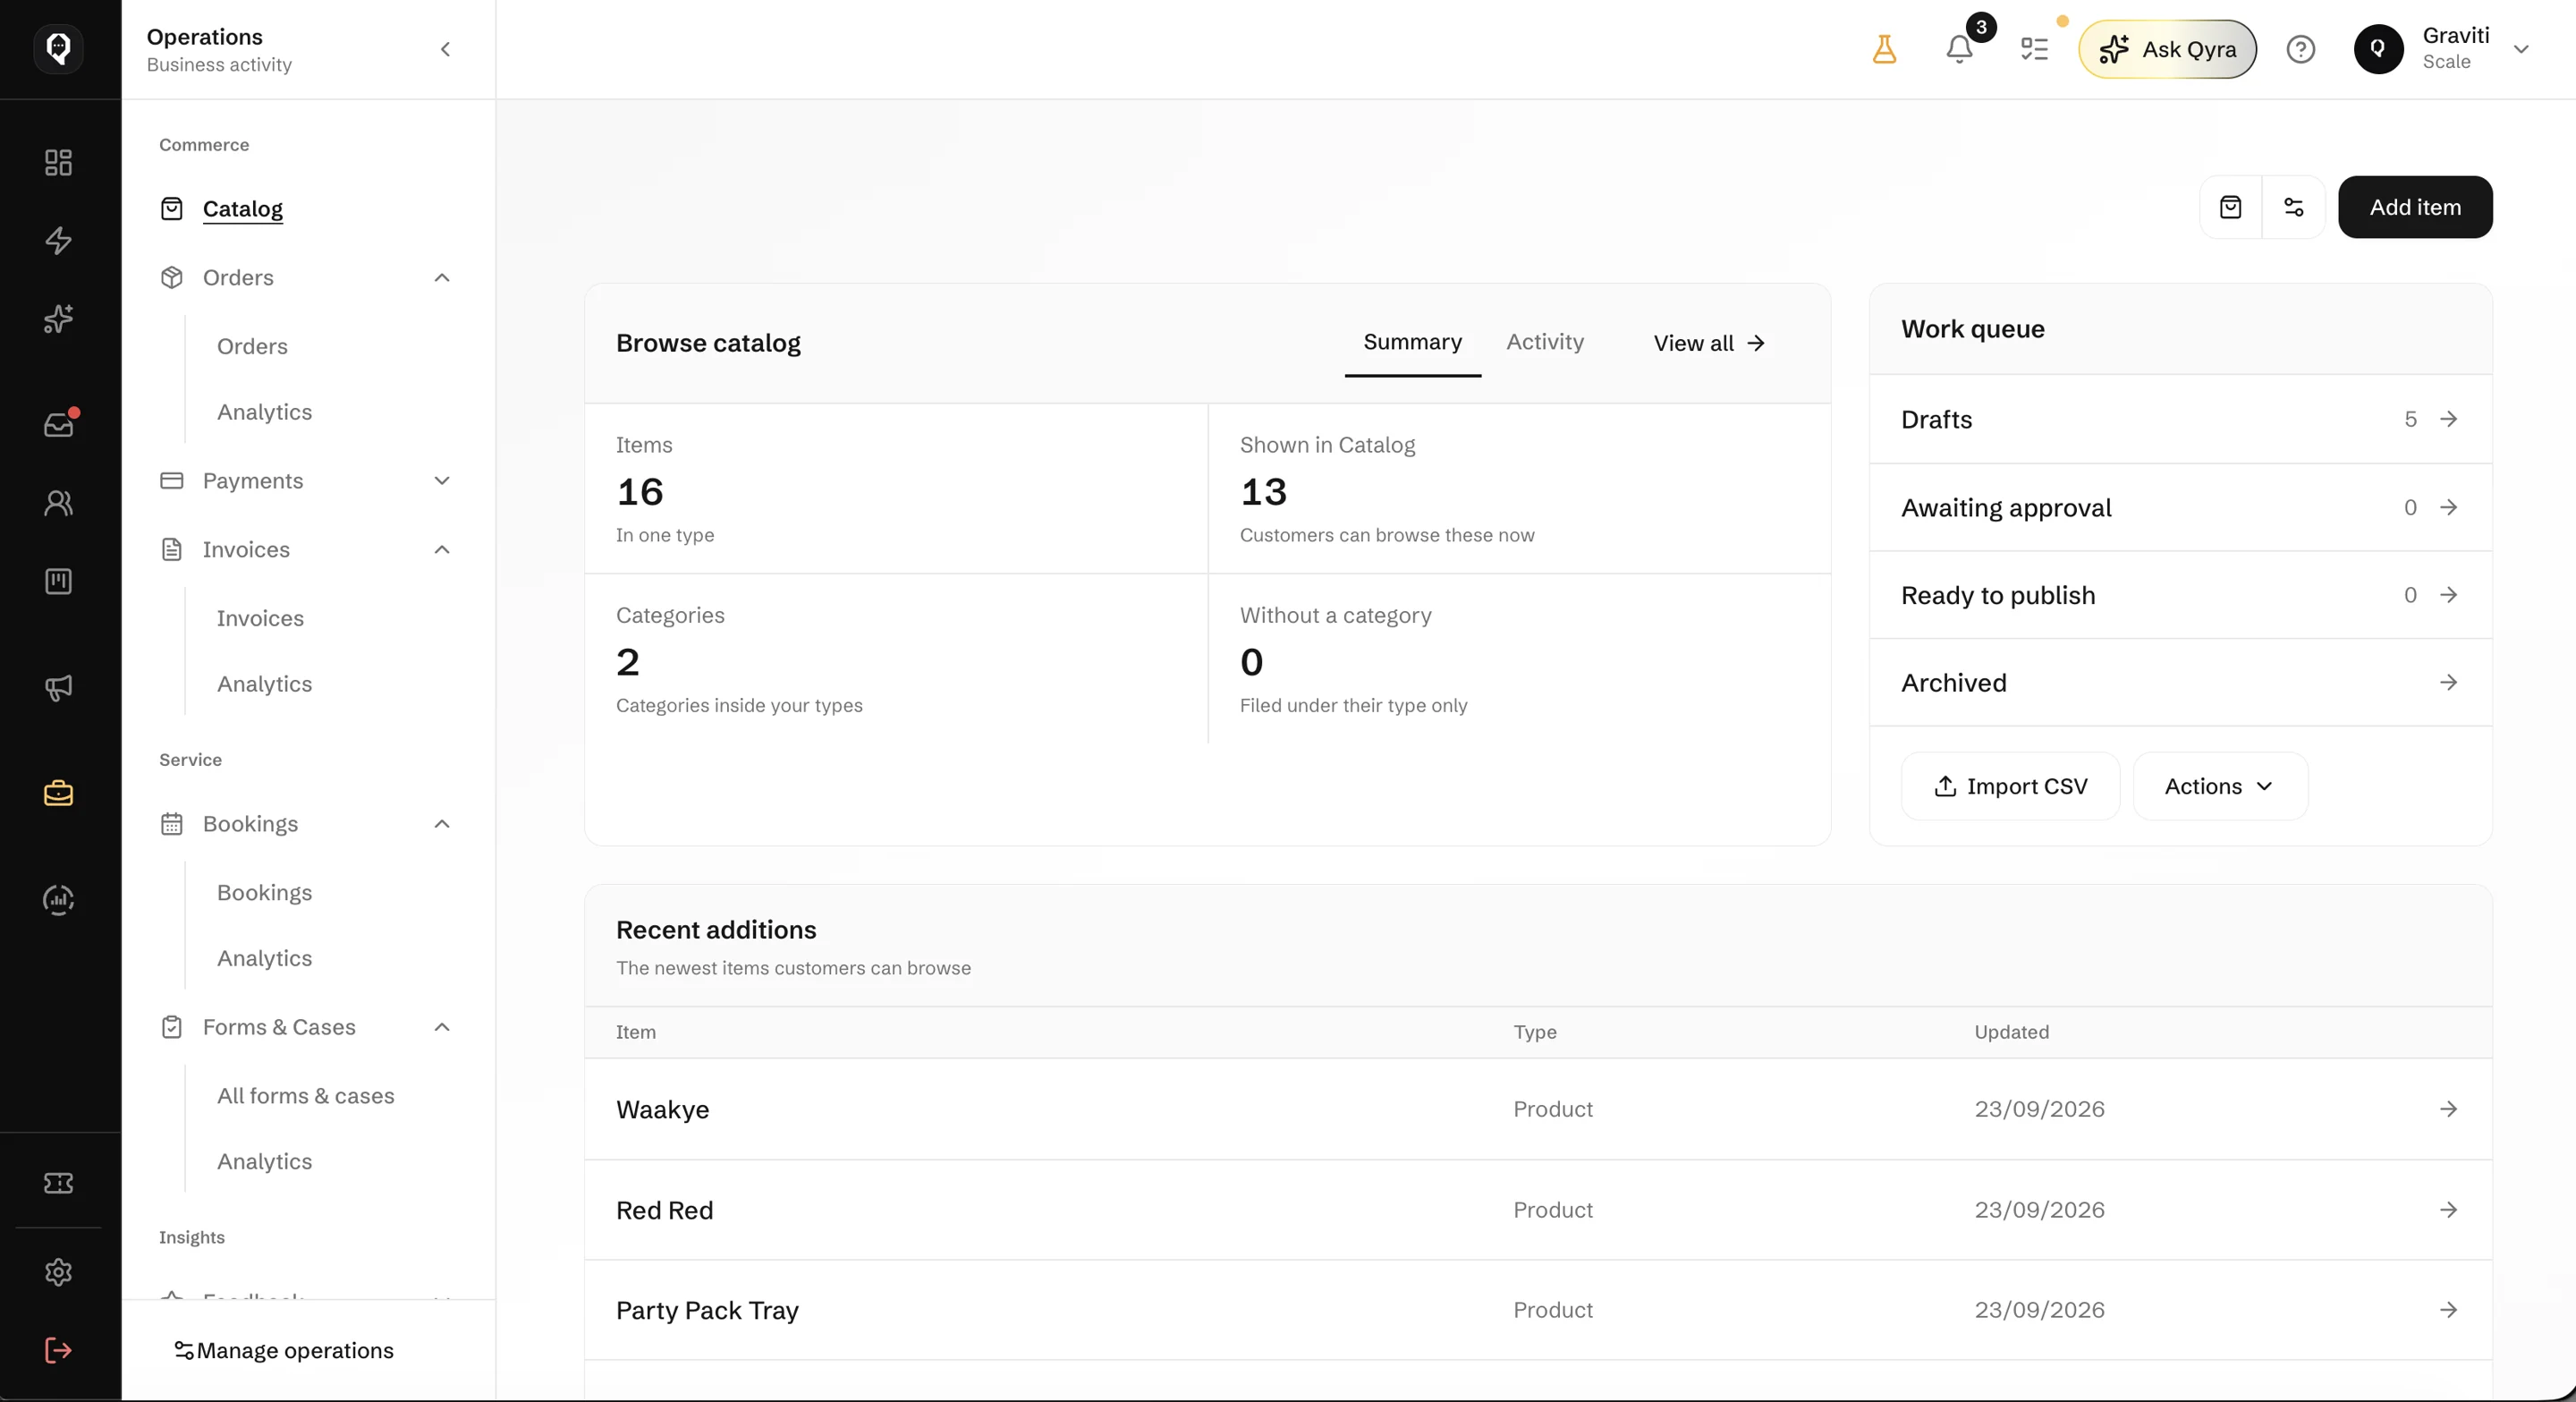Open the Actions dropdown in Work queue

click(x=2220, y=786)
